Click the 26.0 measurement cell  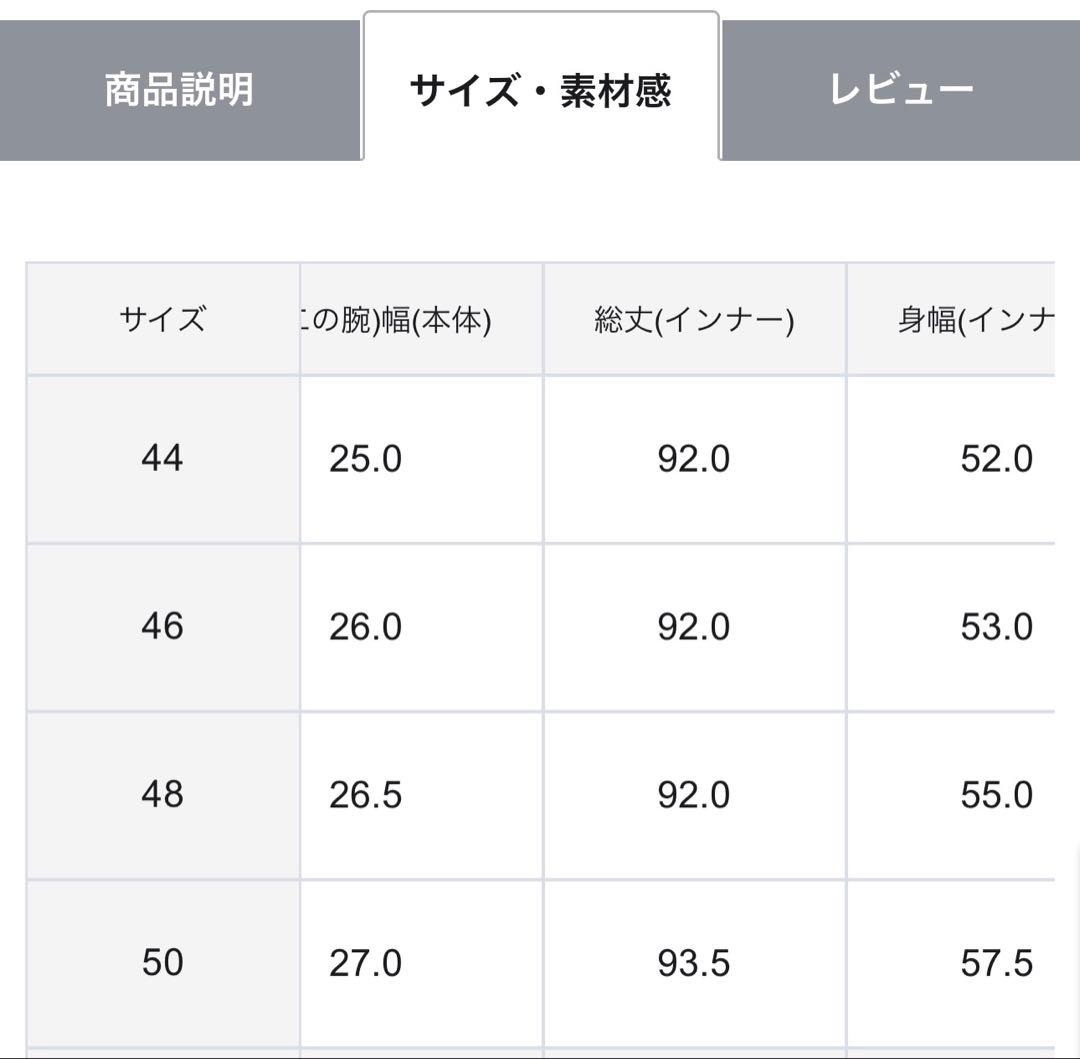tap(363, 627)
